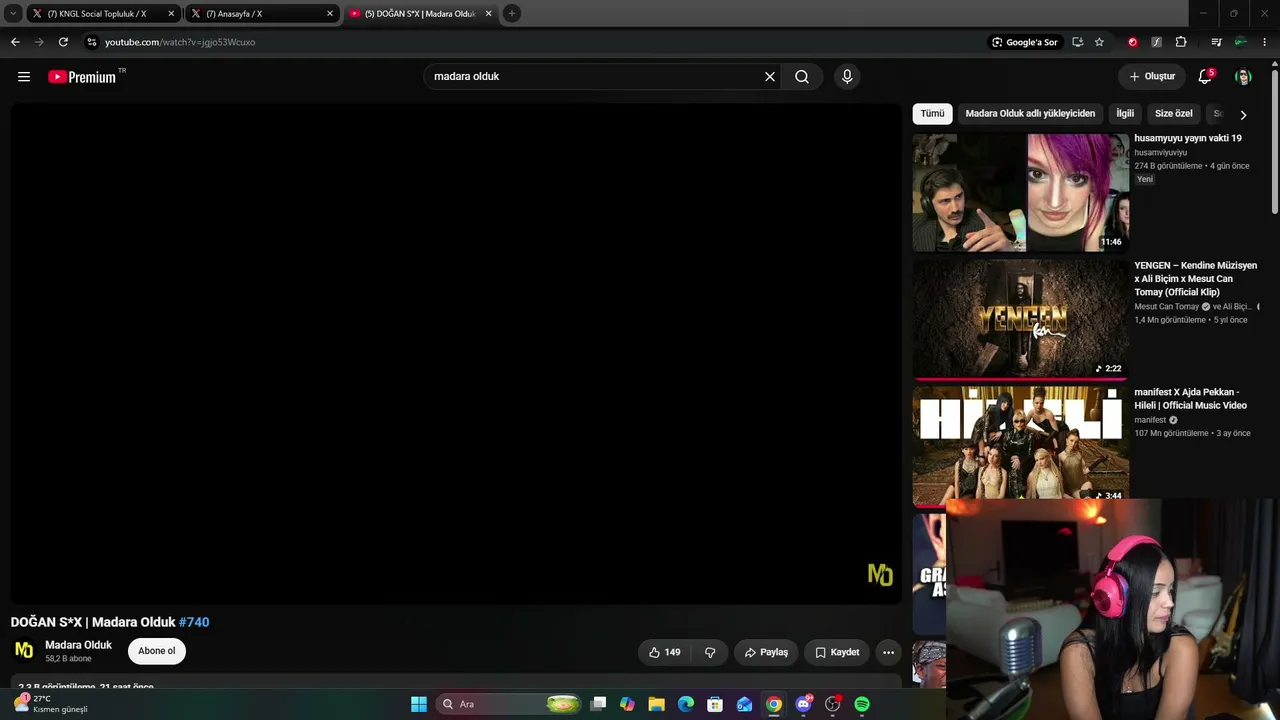Subscribe with Abone ol button
The height and width of the screenshot is (720, 1280).
coord(157,651)
